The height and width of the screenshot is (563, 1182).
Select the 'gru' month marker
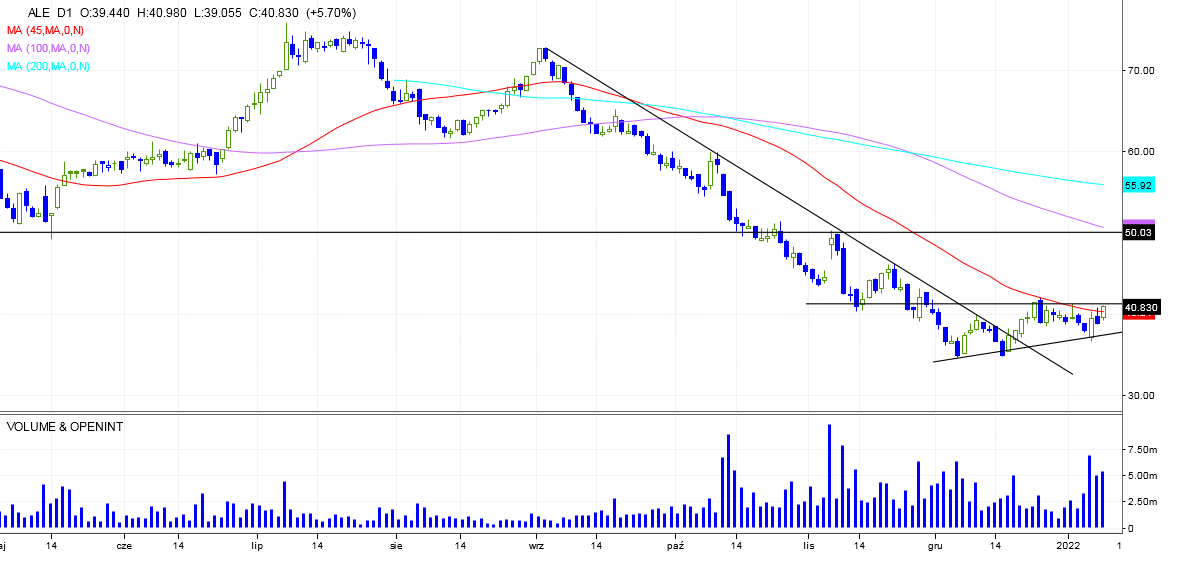point(935,546)
